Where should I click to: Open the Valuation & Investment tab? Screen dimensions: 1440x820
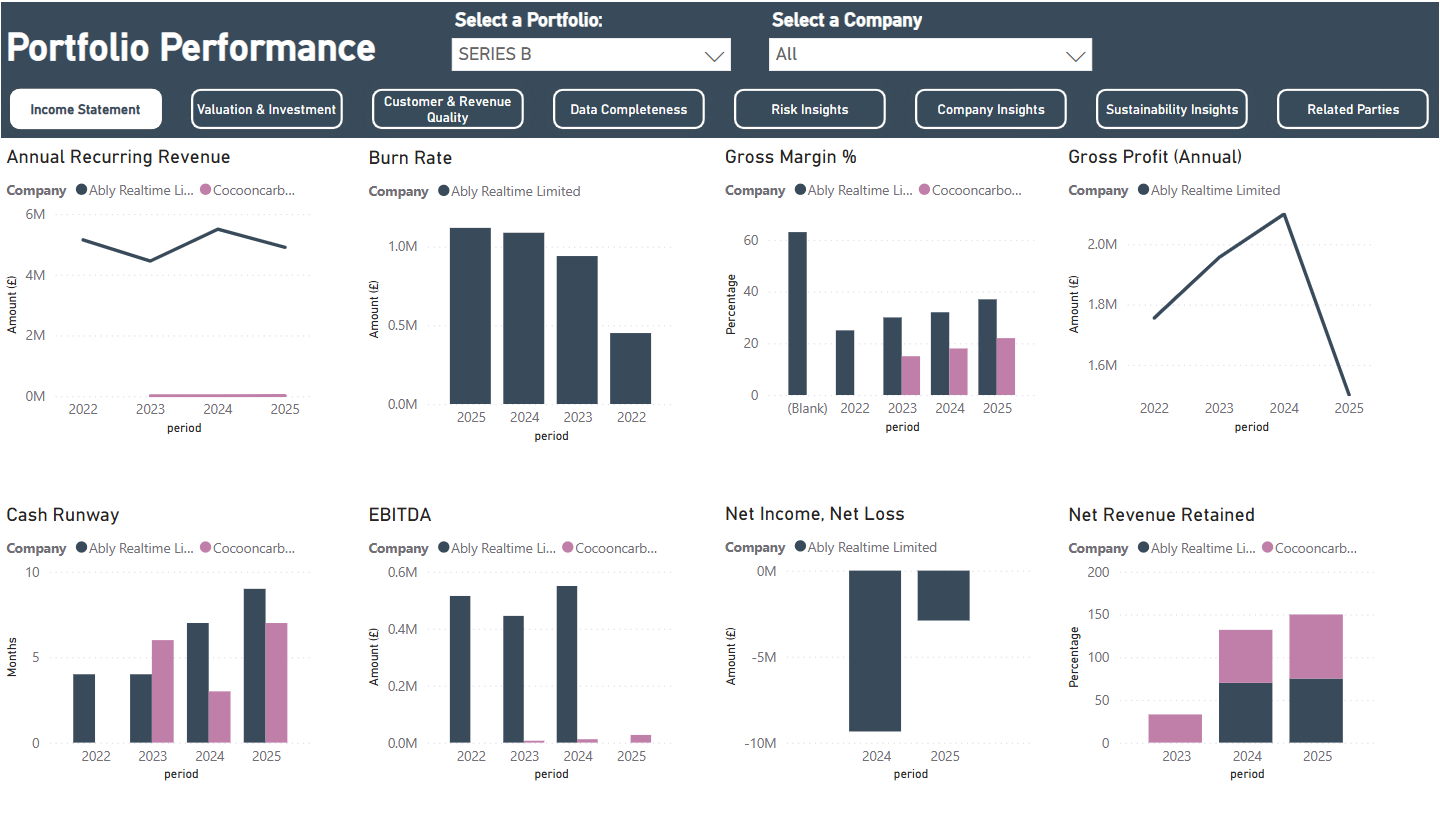click(267, 109)
